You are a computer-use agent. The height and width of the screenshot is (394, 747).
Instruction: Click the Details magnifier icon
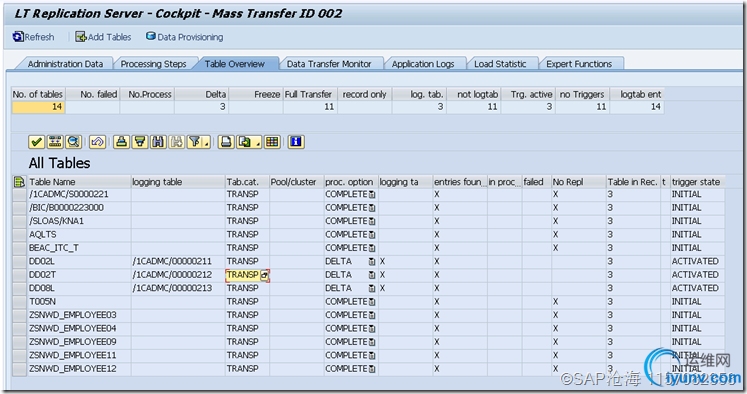pyautogui.click(x=73, y=142)
